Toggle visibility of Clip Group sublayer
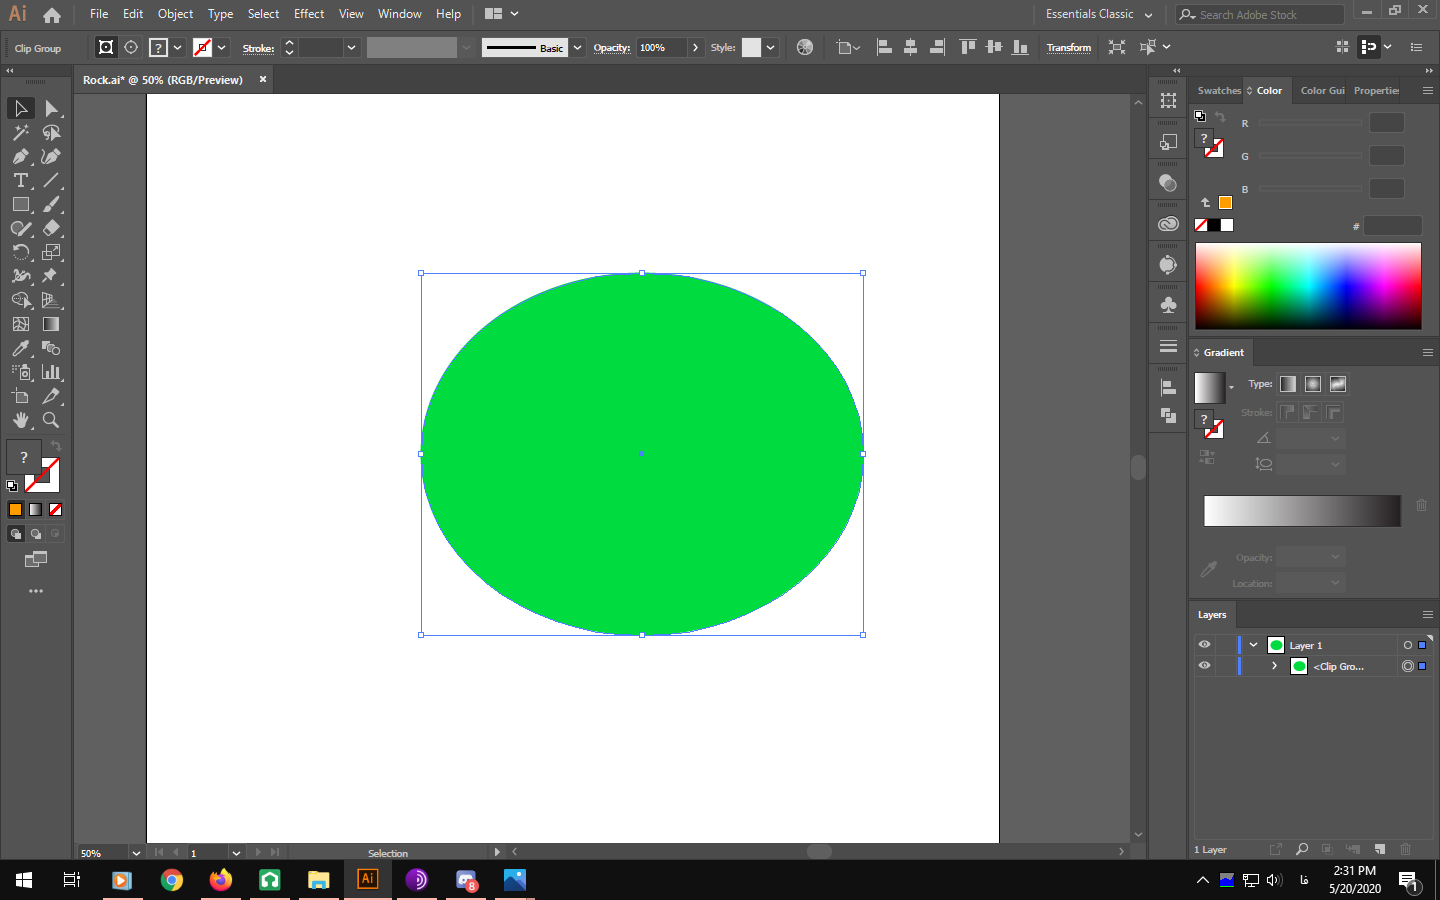Screen dimensions: 1440x900 1204,666
